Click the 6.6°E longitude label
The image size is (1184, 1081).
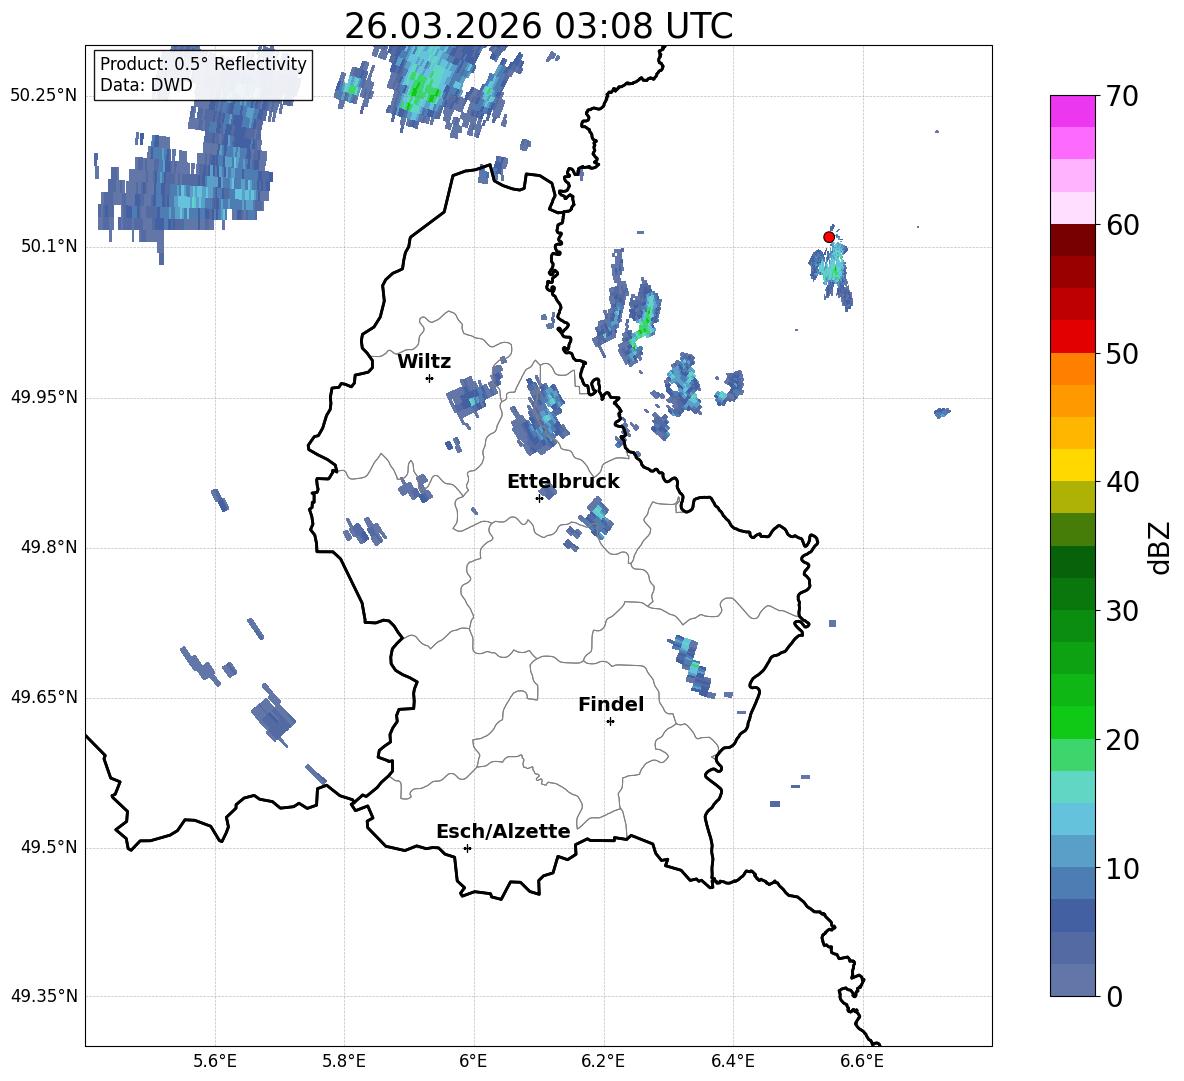[862, 1061]
